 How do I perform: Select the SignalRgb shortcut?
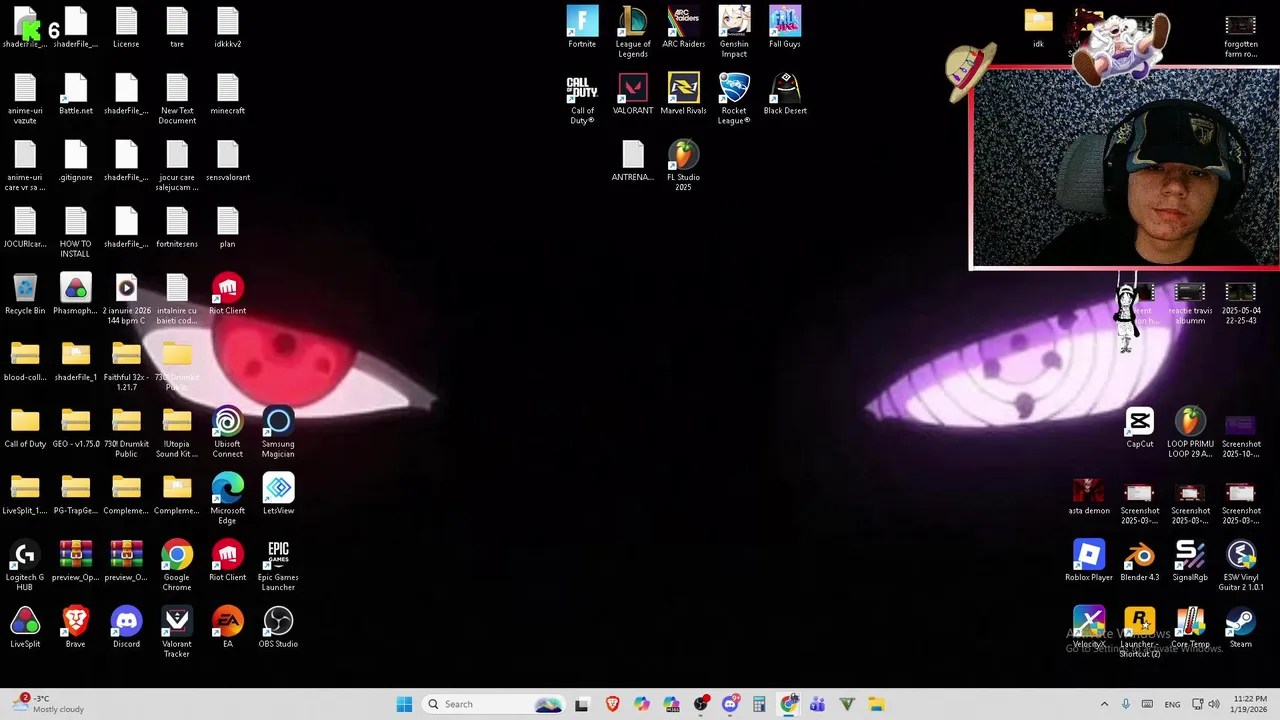click(1190, 560)
